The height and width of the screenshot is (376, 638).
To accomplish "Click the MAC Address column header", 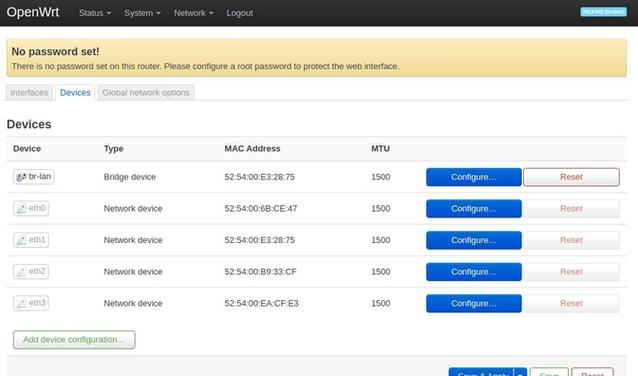I will 252,149.
